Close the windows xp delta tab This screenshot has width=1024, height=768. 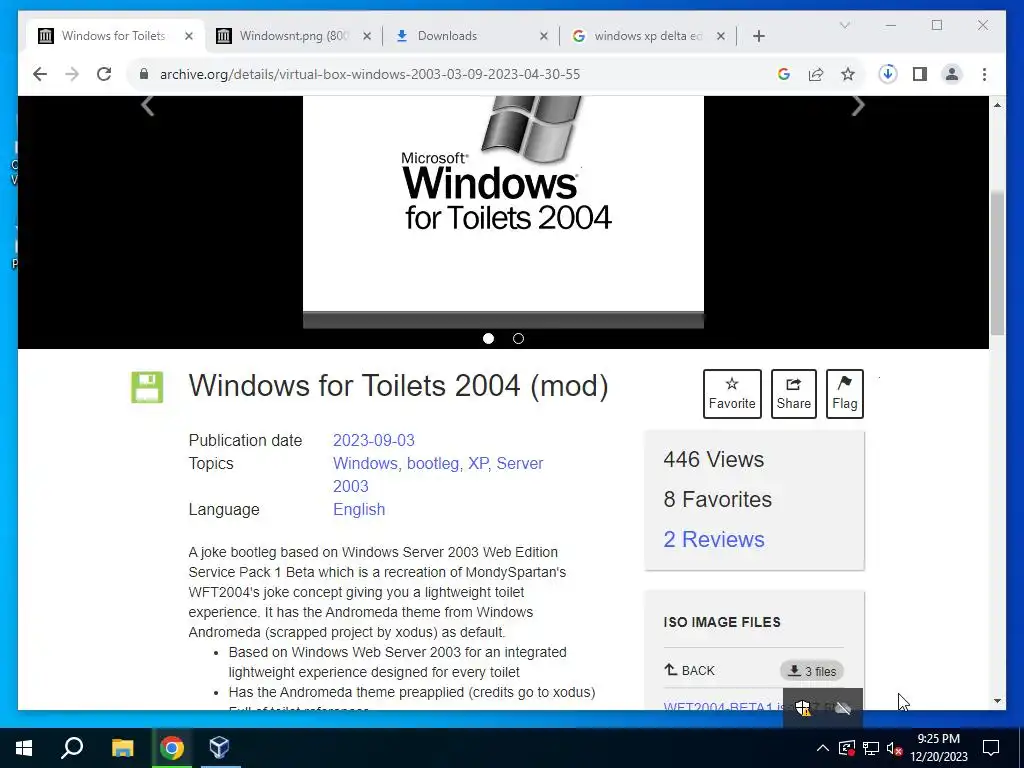click(720, 36)
